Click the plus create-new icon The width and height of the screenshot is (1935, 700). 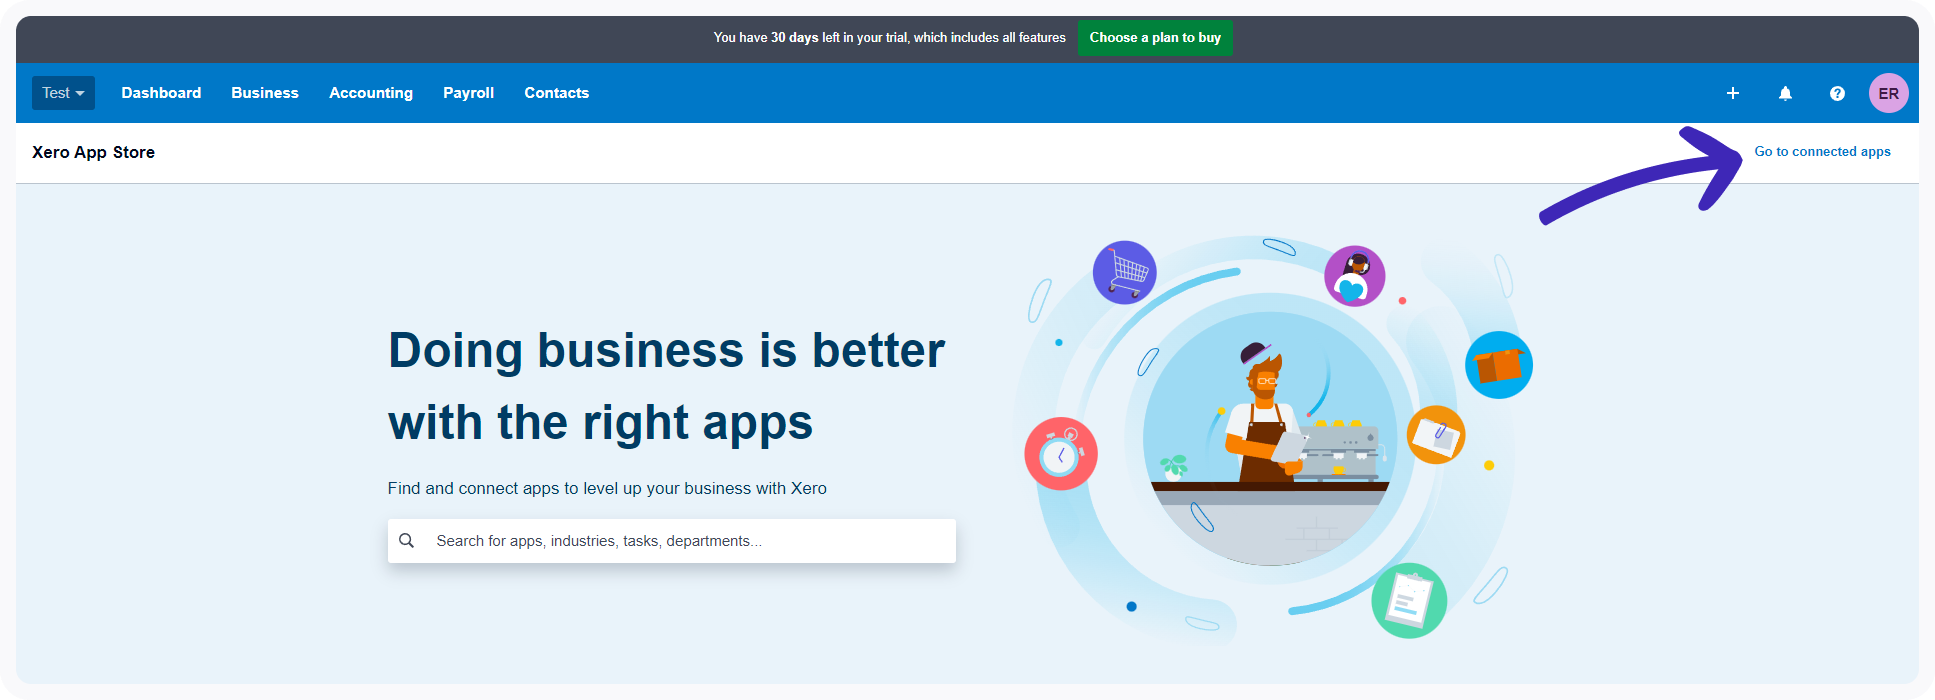(1733, 93)
